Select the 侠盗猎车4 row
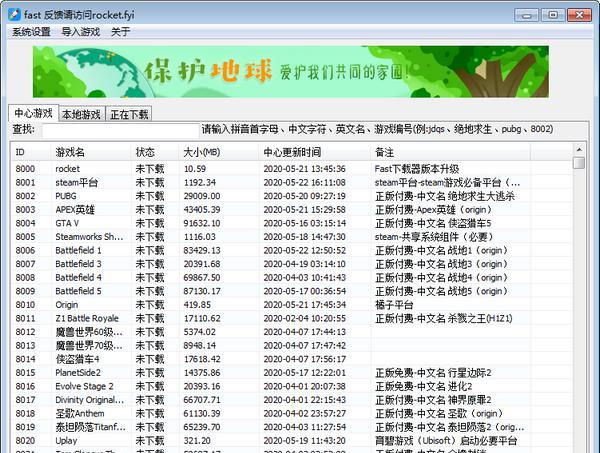 (292, 359)
